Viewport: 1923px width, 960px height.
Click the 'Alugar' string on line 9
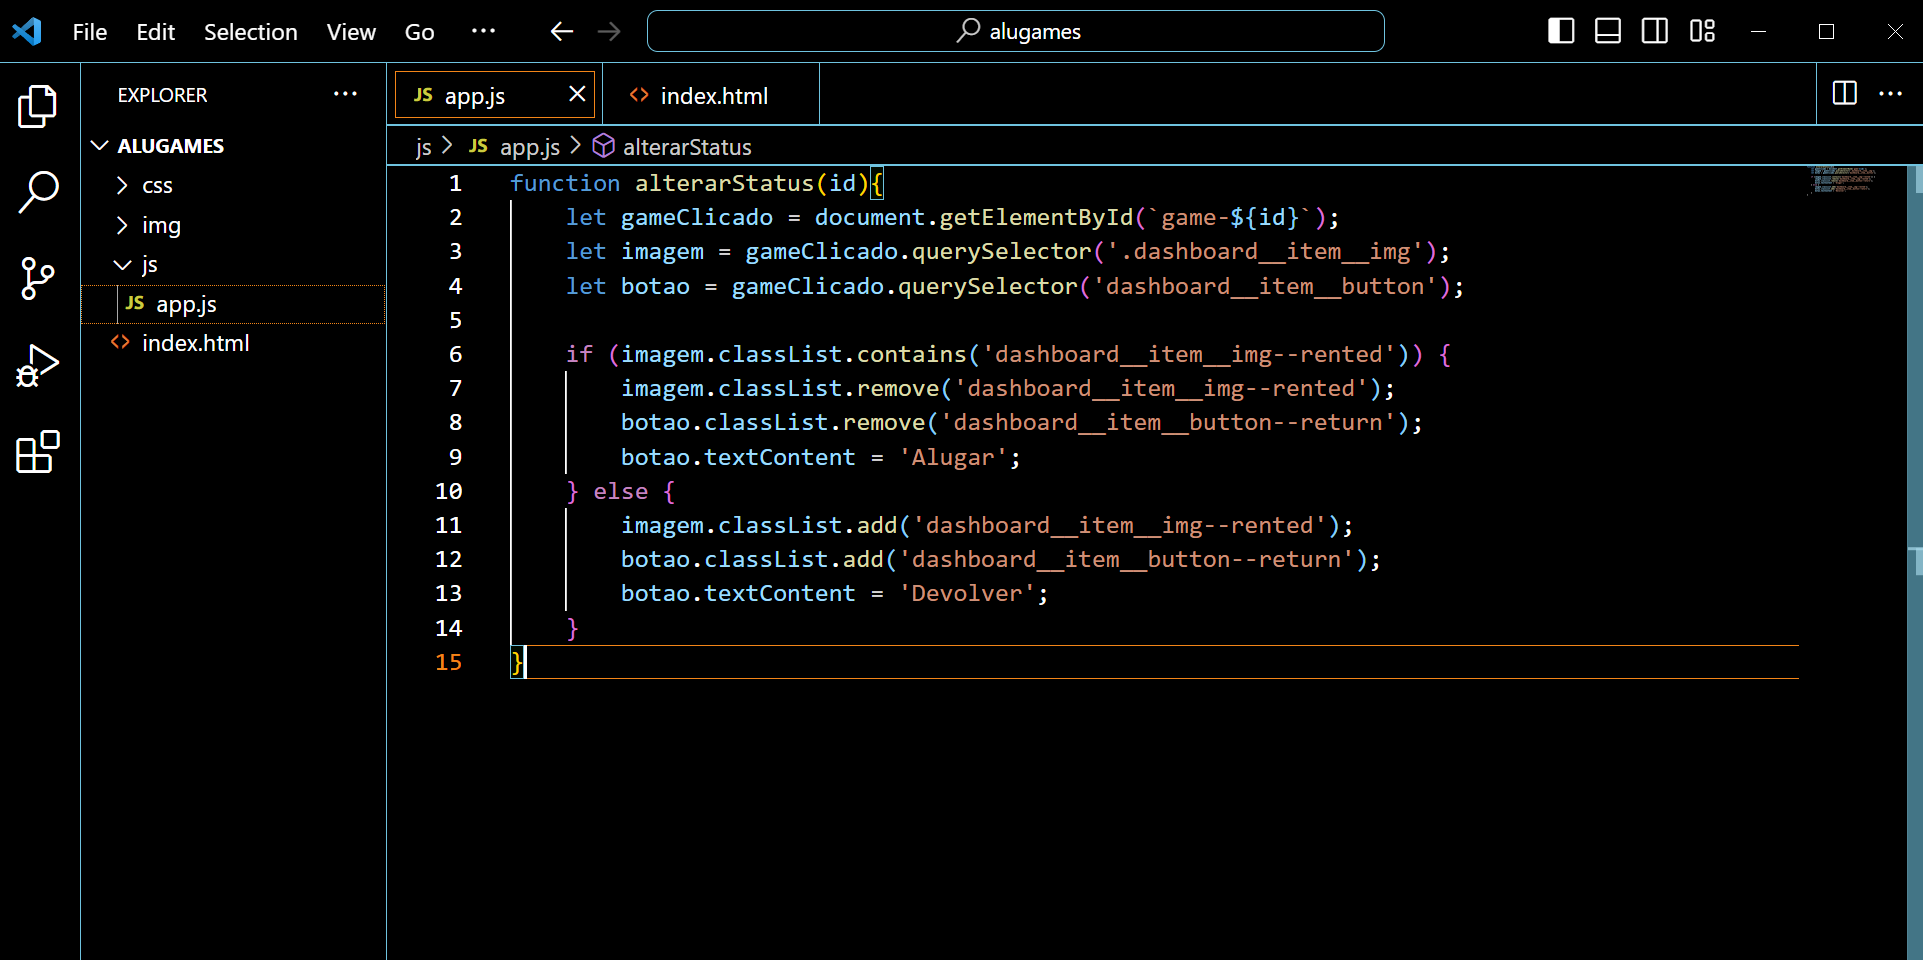click(953, 457)
